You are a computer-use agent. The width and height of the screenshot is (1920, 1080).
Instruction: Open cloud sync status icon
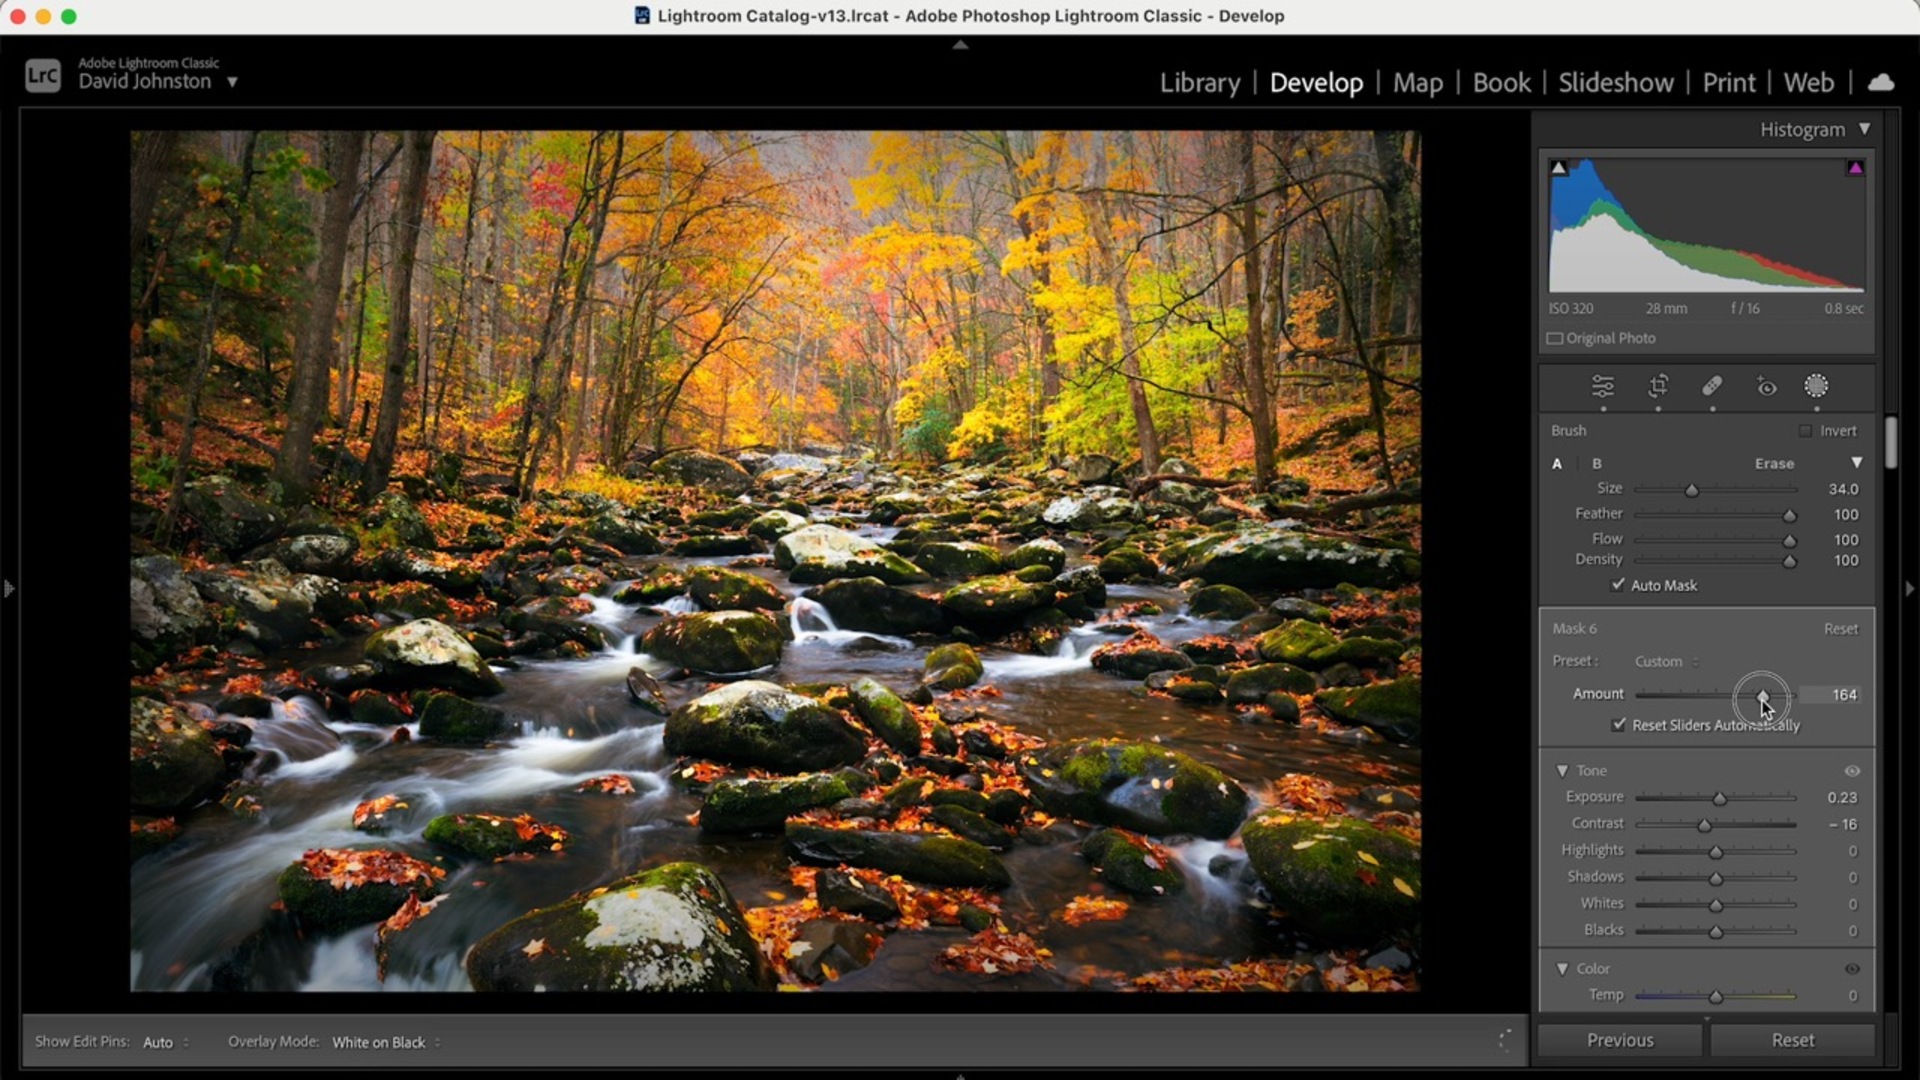[1881, 82]
